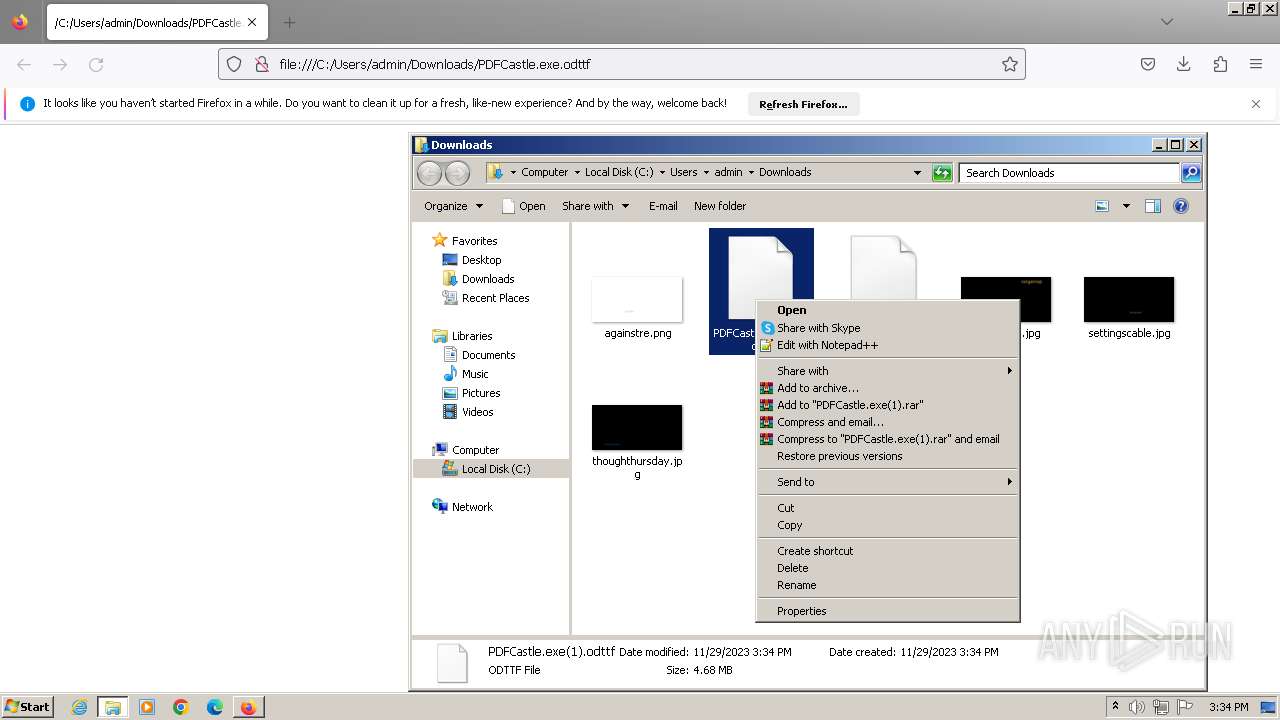Dismiss the Firefox notification bar
This screenshot has height=720, width=1280.
(1256, 104)
